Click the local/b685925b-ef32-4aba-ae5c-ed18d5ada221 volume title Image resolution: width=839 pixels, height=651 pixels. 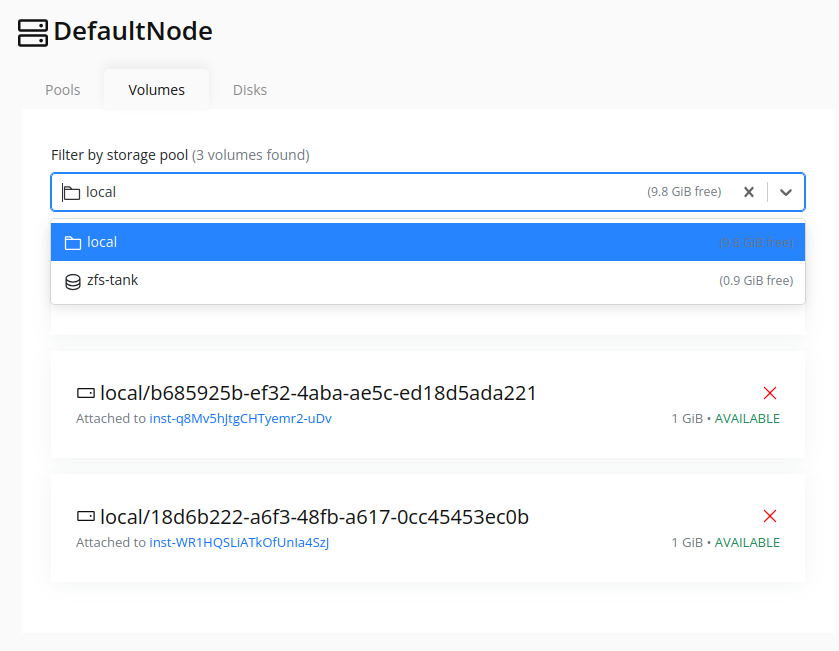coord(318,393)
